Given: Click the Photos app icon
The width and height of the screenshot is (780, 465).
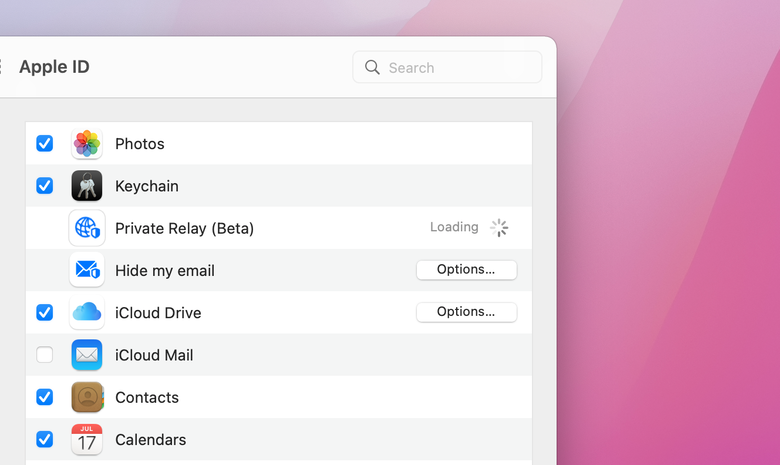Looking at the screenshot, I should 87,144.
